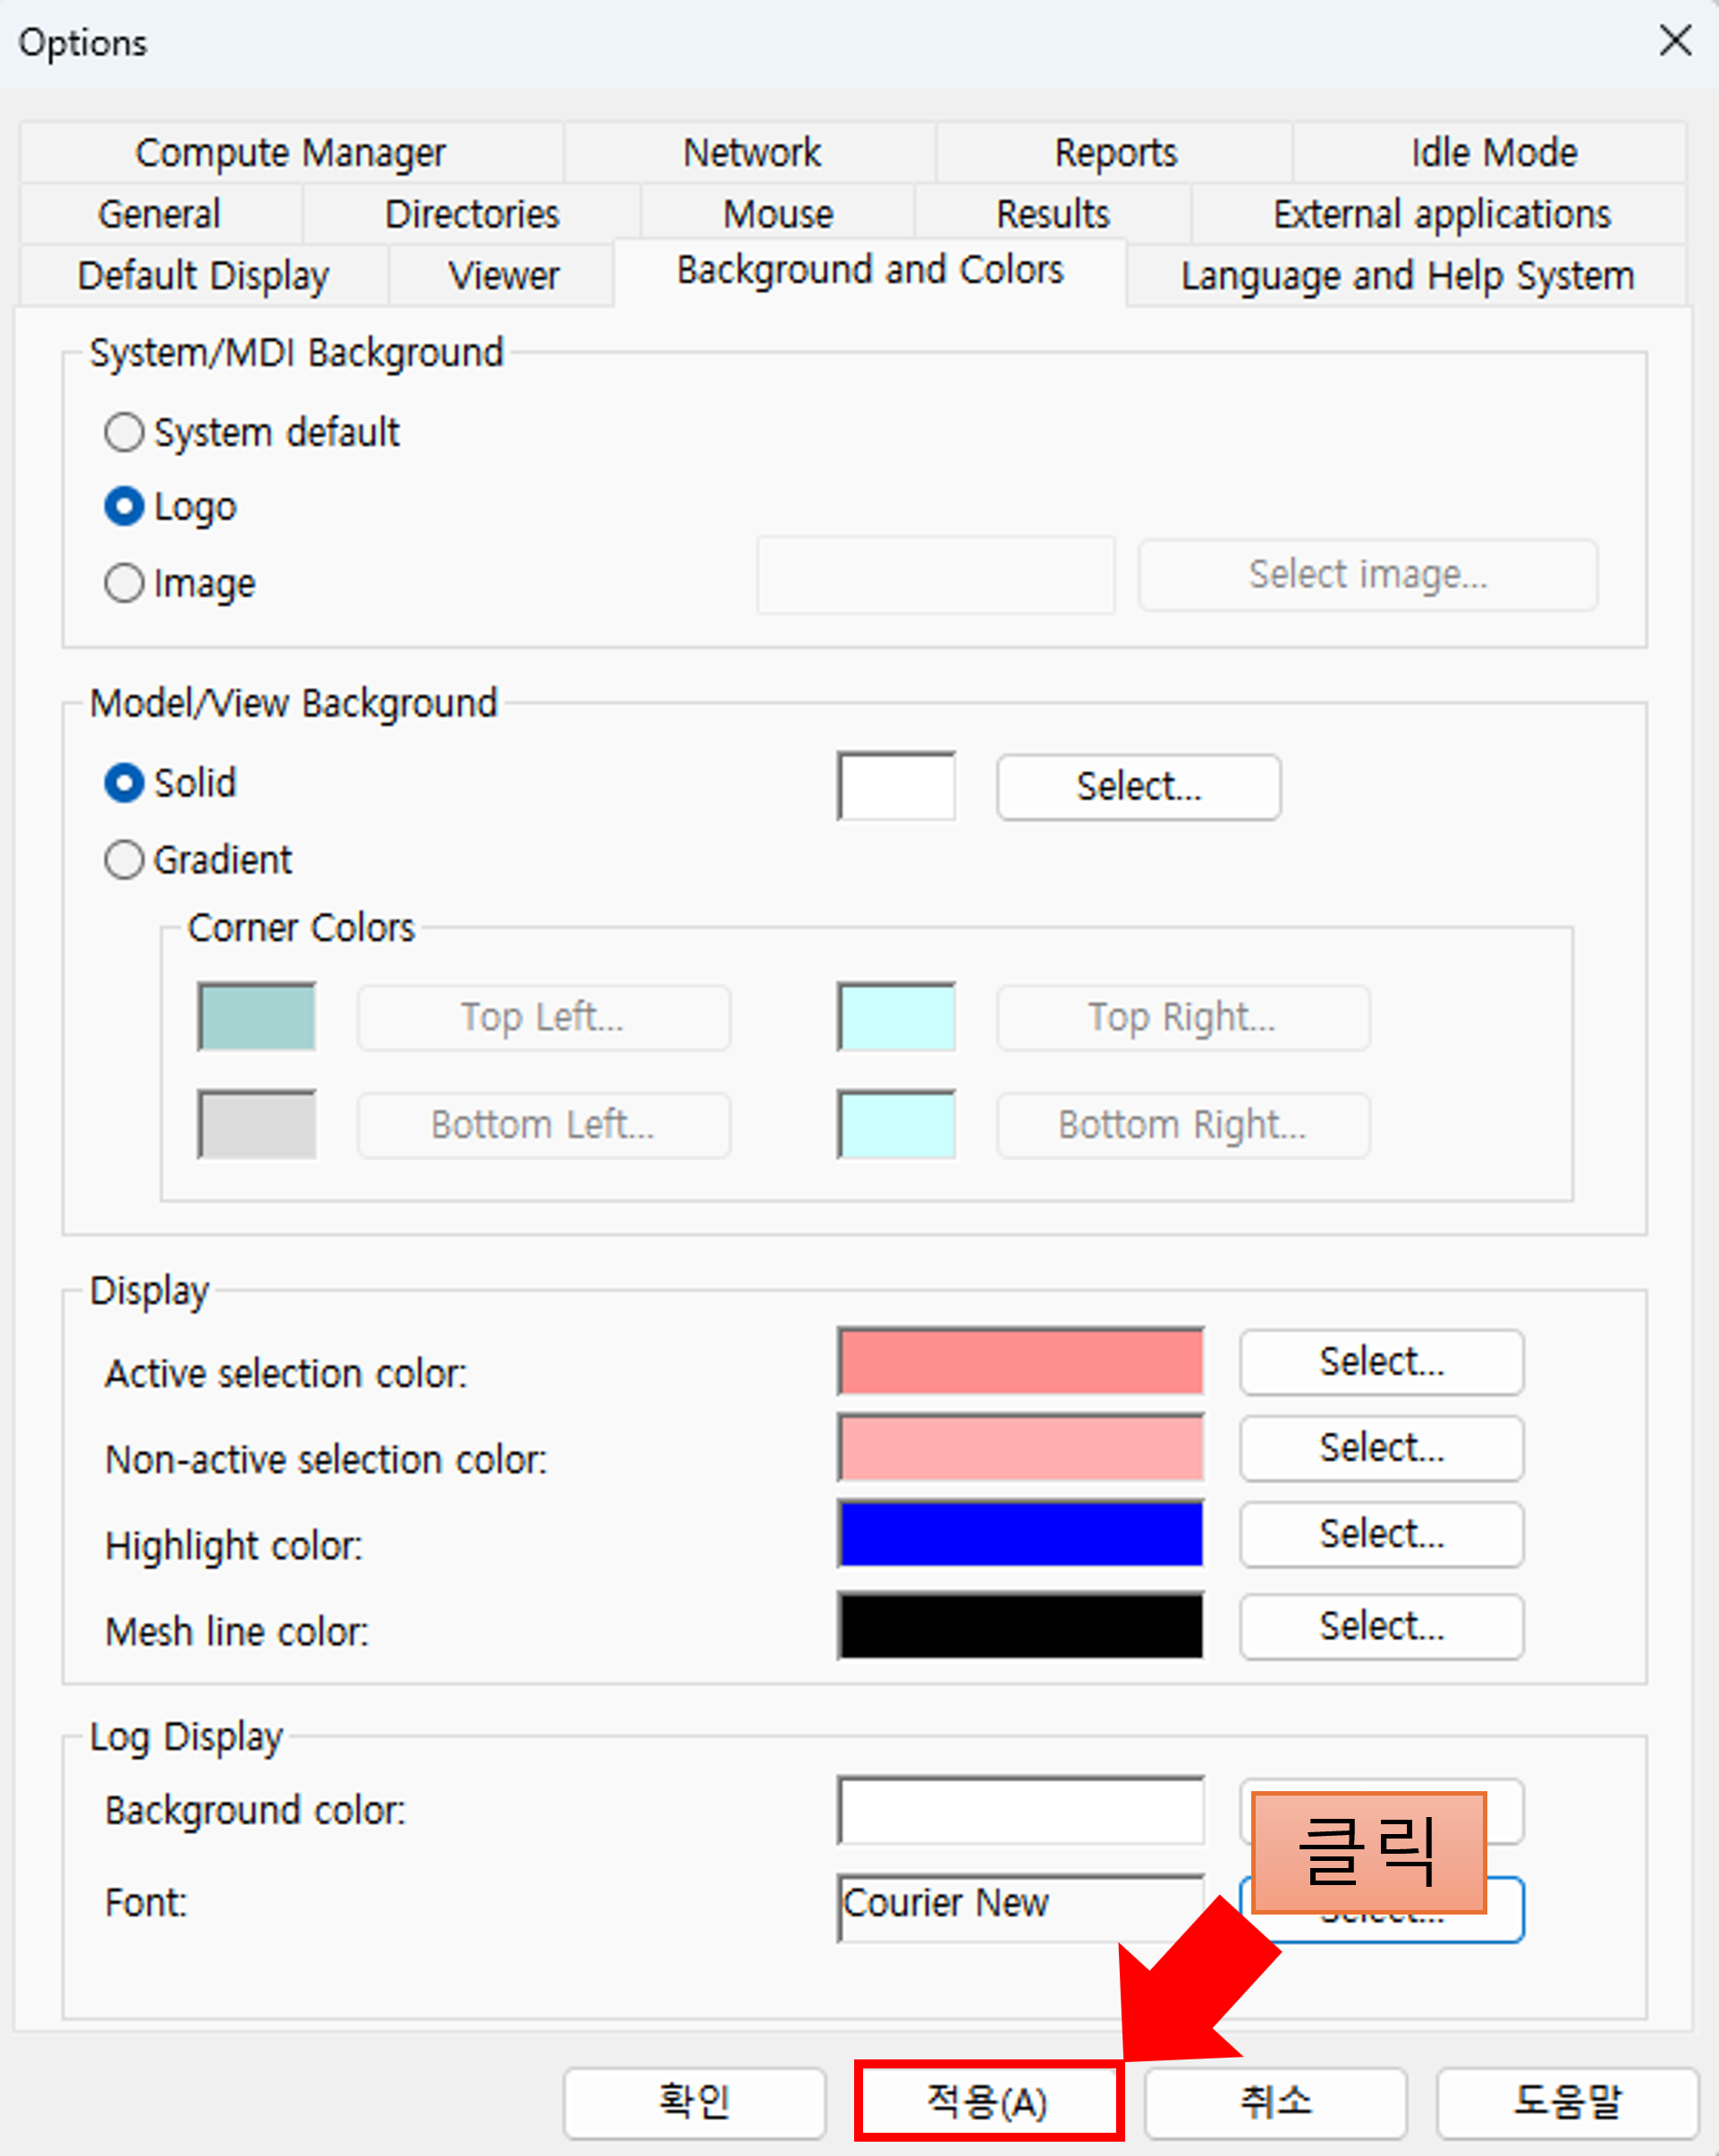Click the Bottom Right corner color button

coord(1182,1125)
